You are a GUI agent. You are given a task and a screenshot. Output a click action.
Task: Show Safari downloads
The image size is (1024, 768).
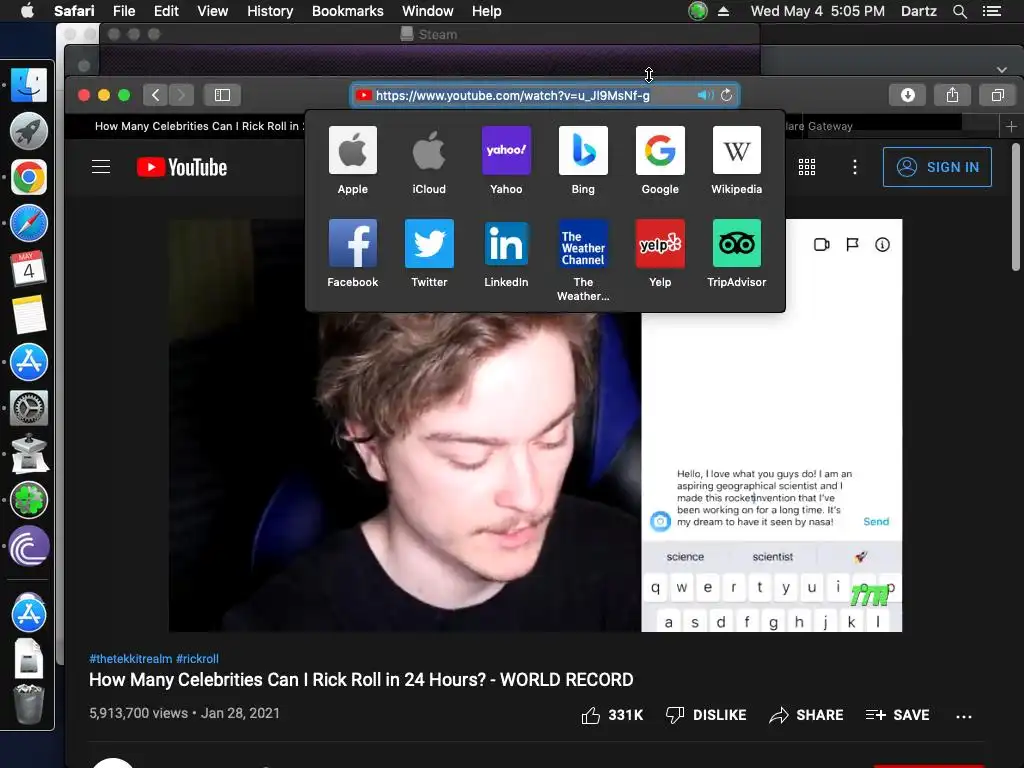pyautogui.click(x=908, y=95)
